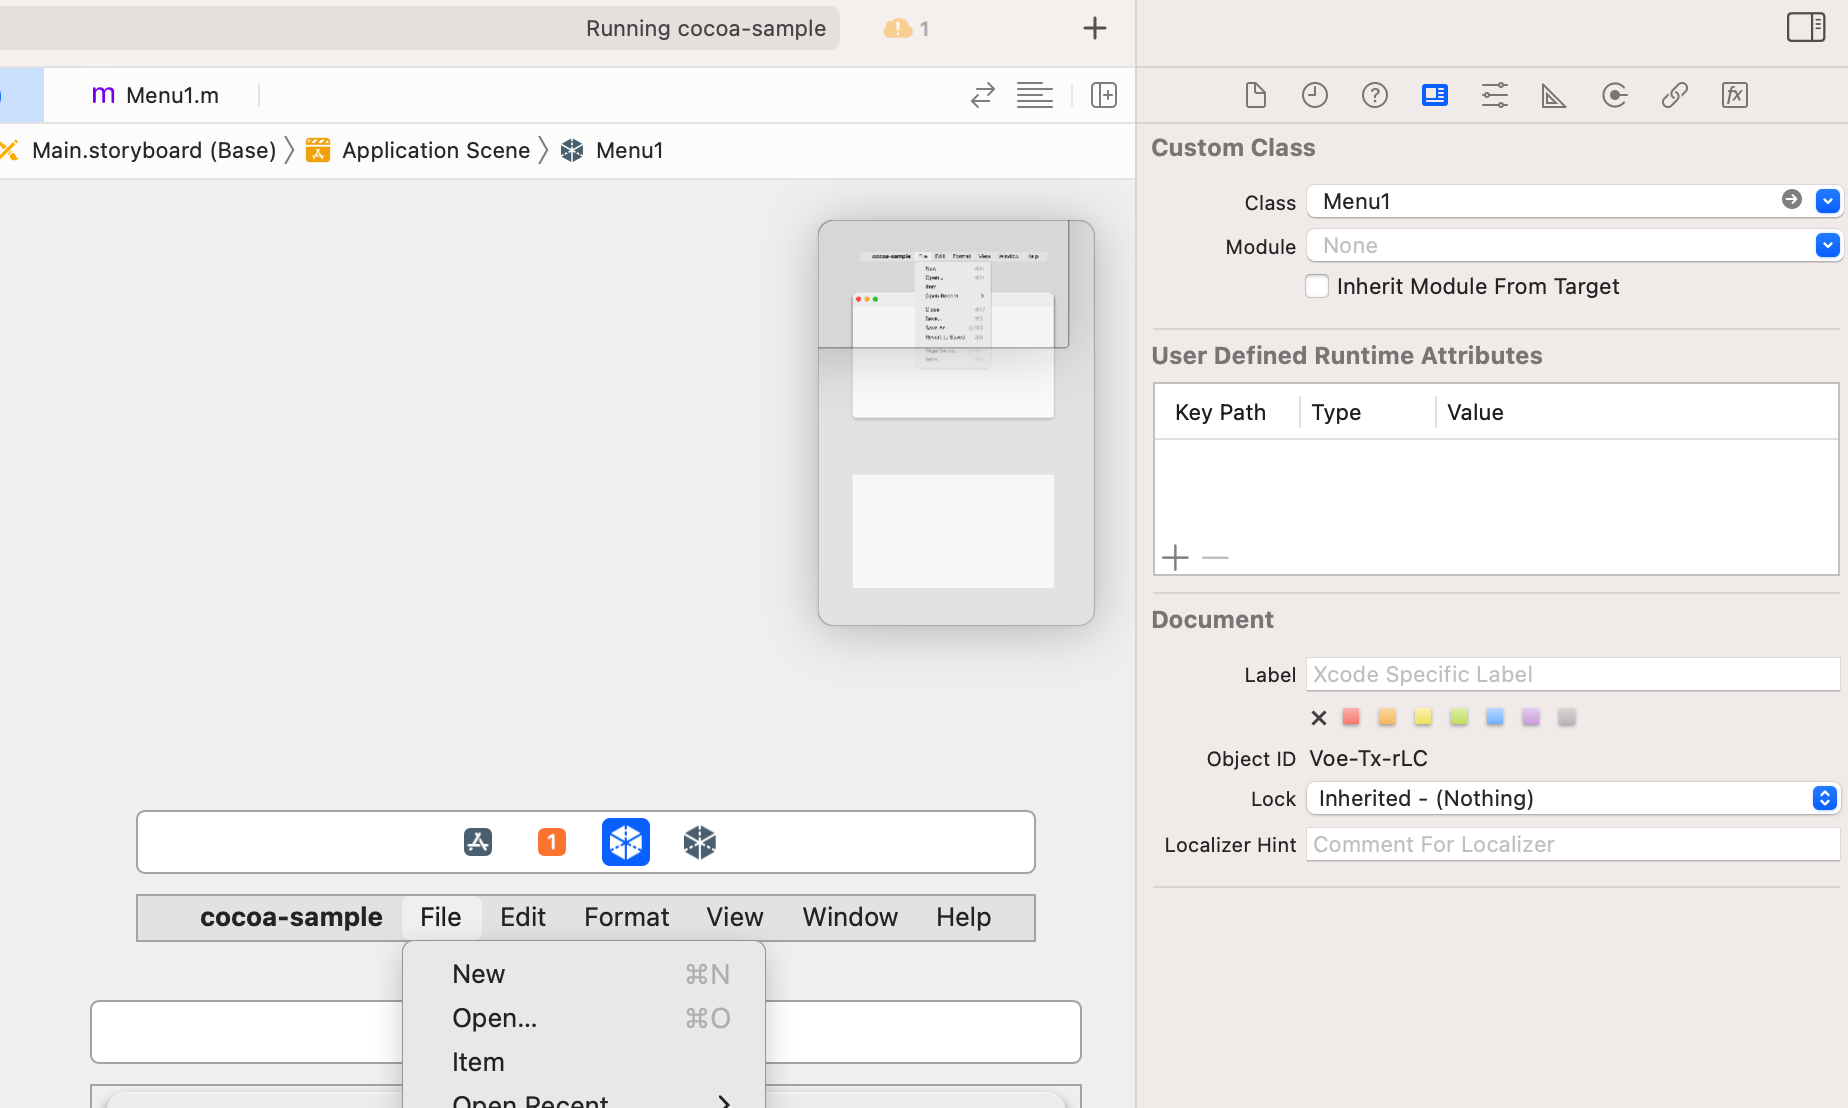Click the Xcode Specific Label field
The width and height of the screenshot is (1848, 1108).
1571,674
